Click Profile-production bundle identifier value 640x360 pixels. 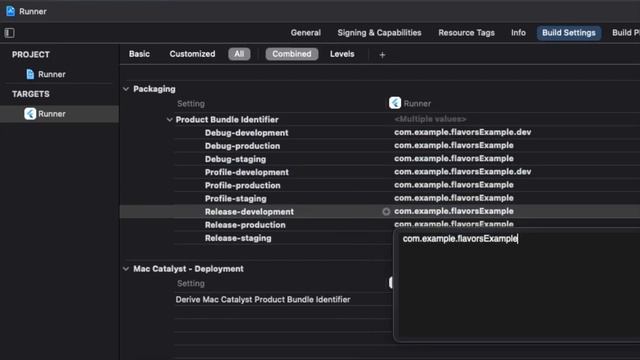454,184
